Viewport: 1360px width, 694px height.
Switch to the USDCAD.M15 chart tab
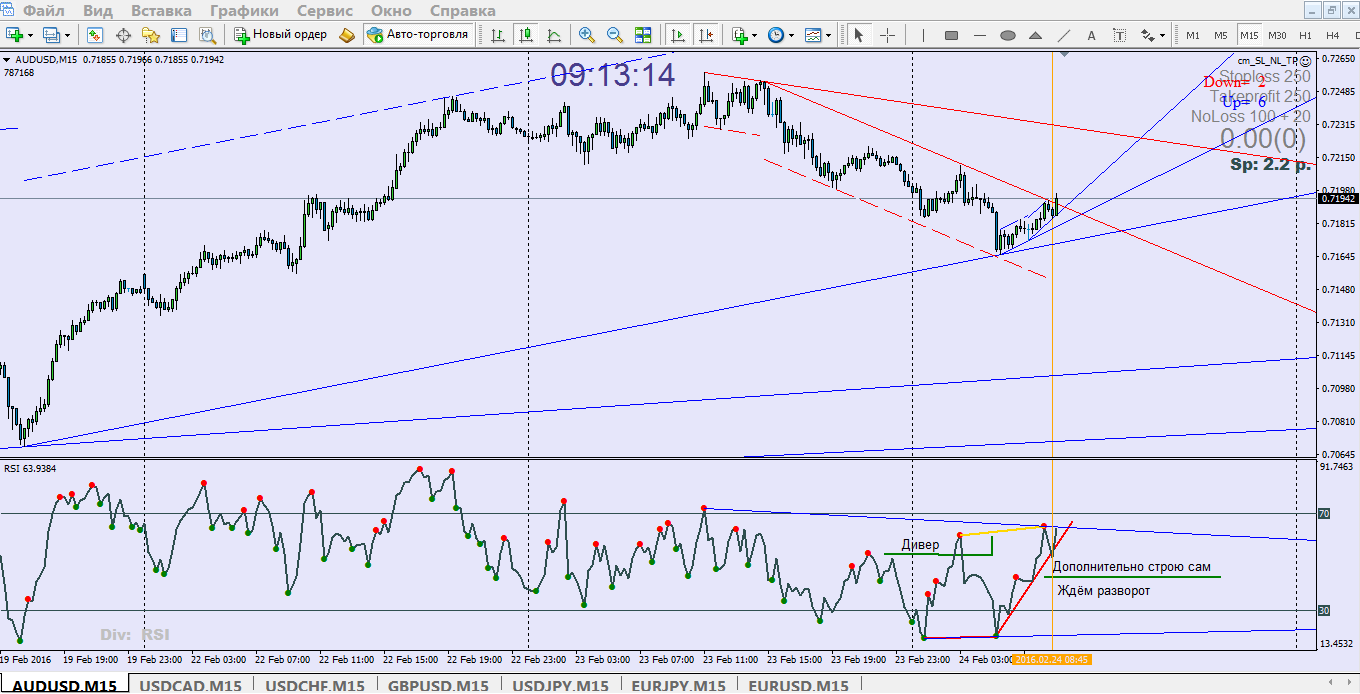pyautogui.click(x=190, y=685)
